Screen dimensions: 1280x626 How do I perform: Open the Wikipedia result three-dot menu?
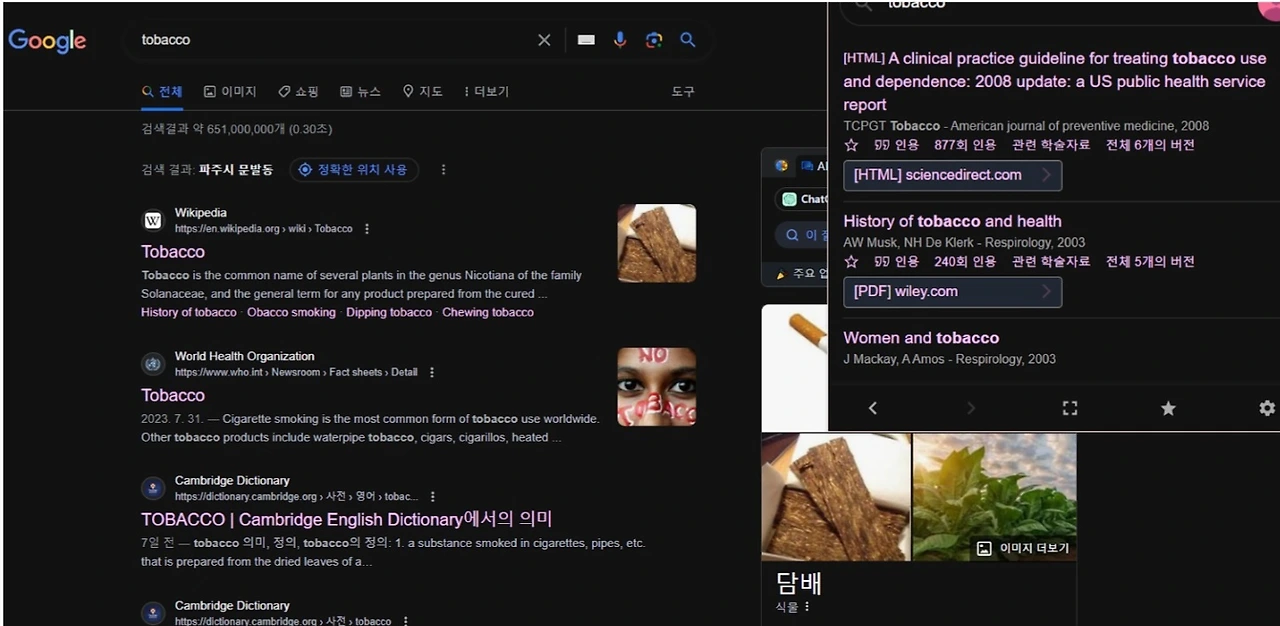click(367, 229)
